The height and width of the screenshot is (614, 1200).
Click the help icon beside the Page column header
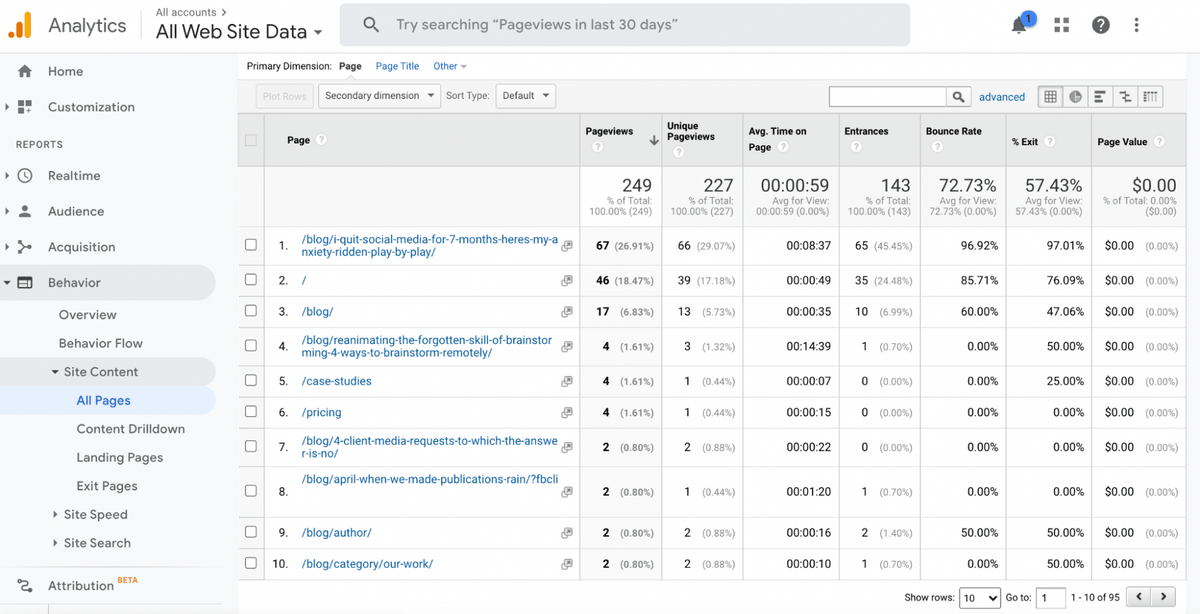point(321,140)
